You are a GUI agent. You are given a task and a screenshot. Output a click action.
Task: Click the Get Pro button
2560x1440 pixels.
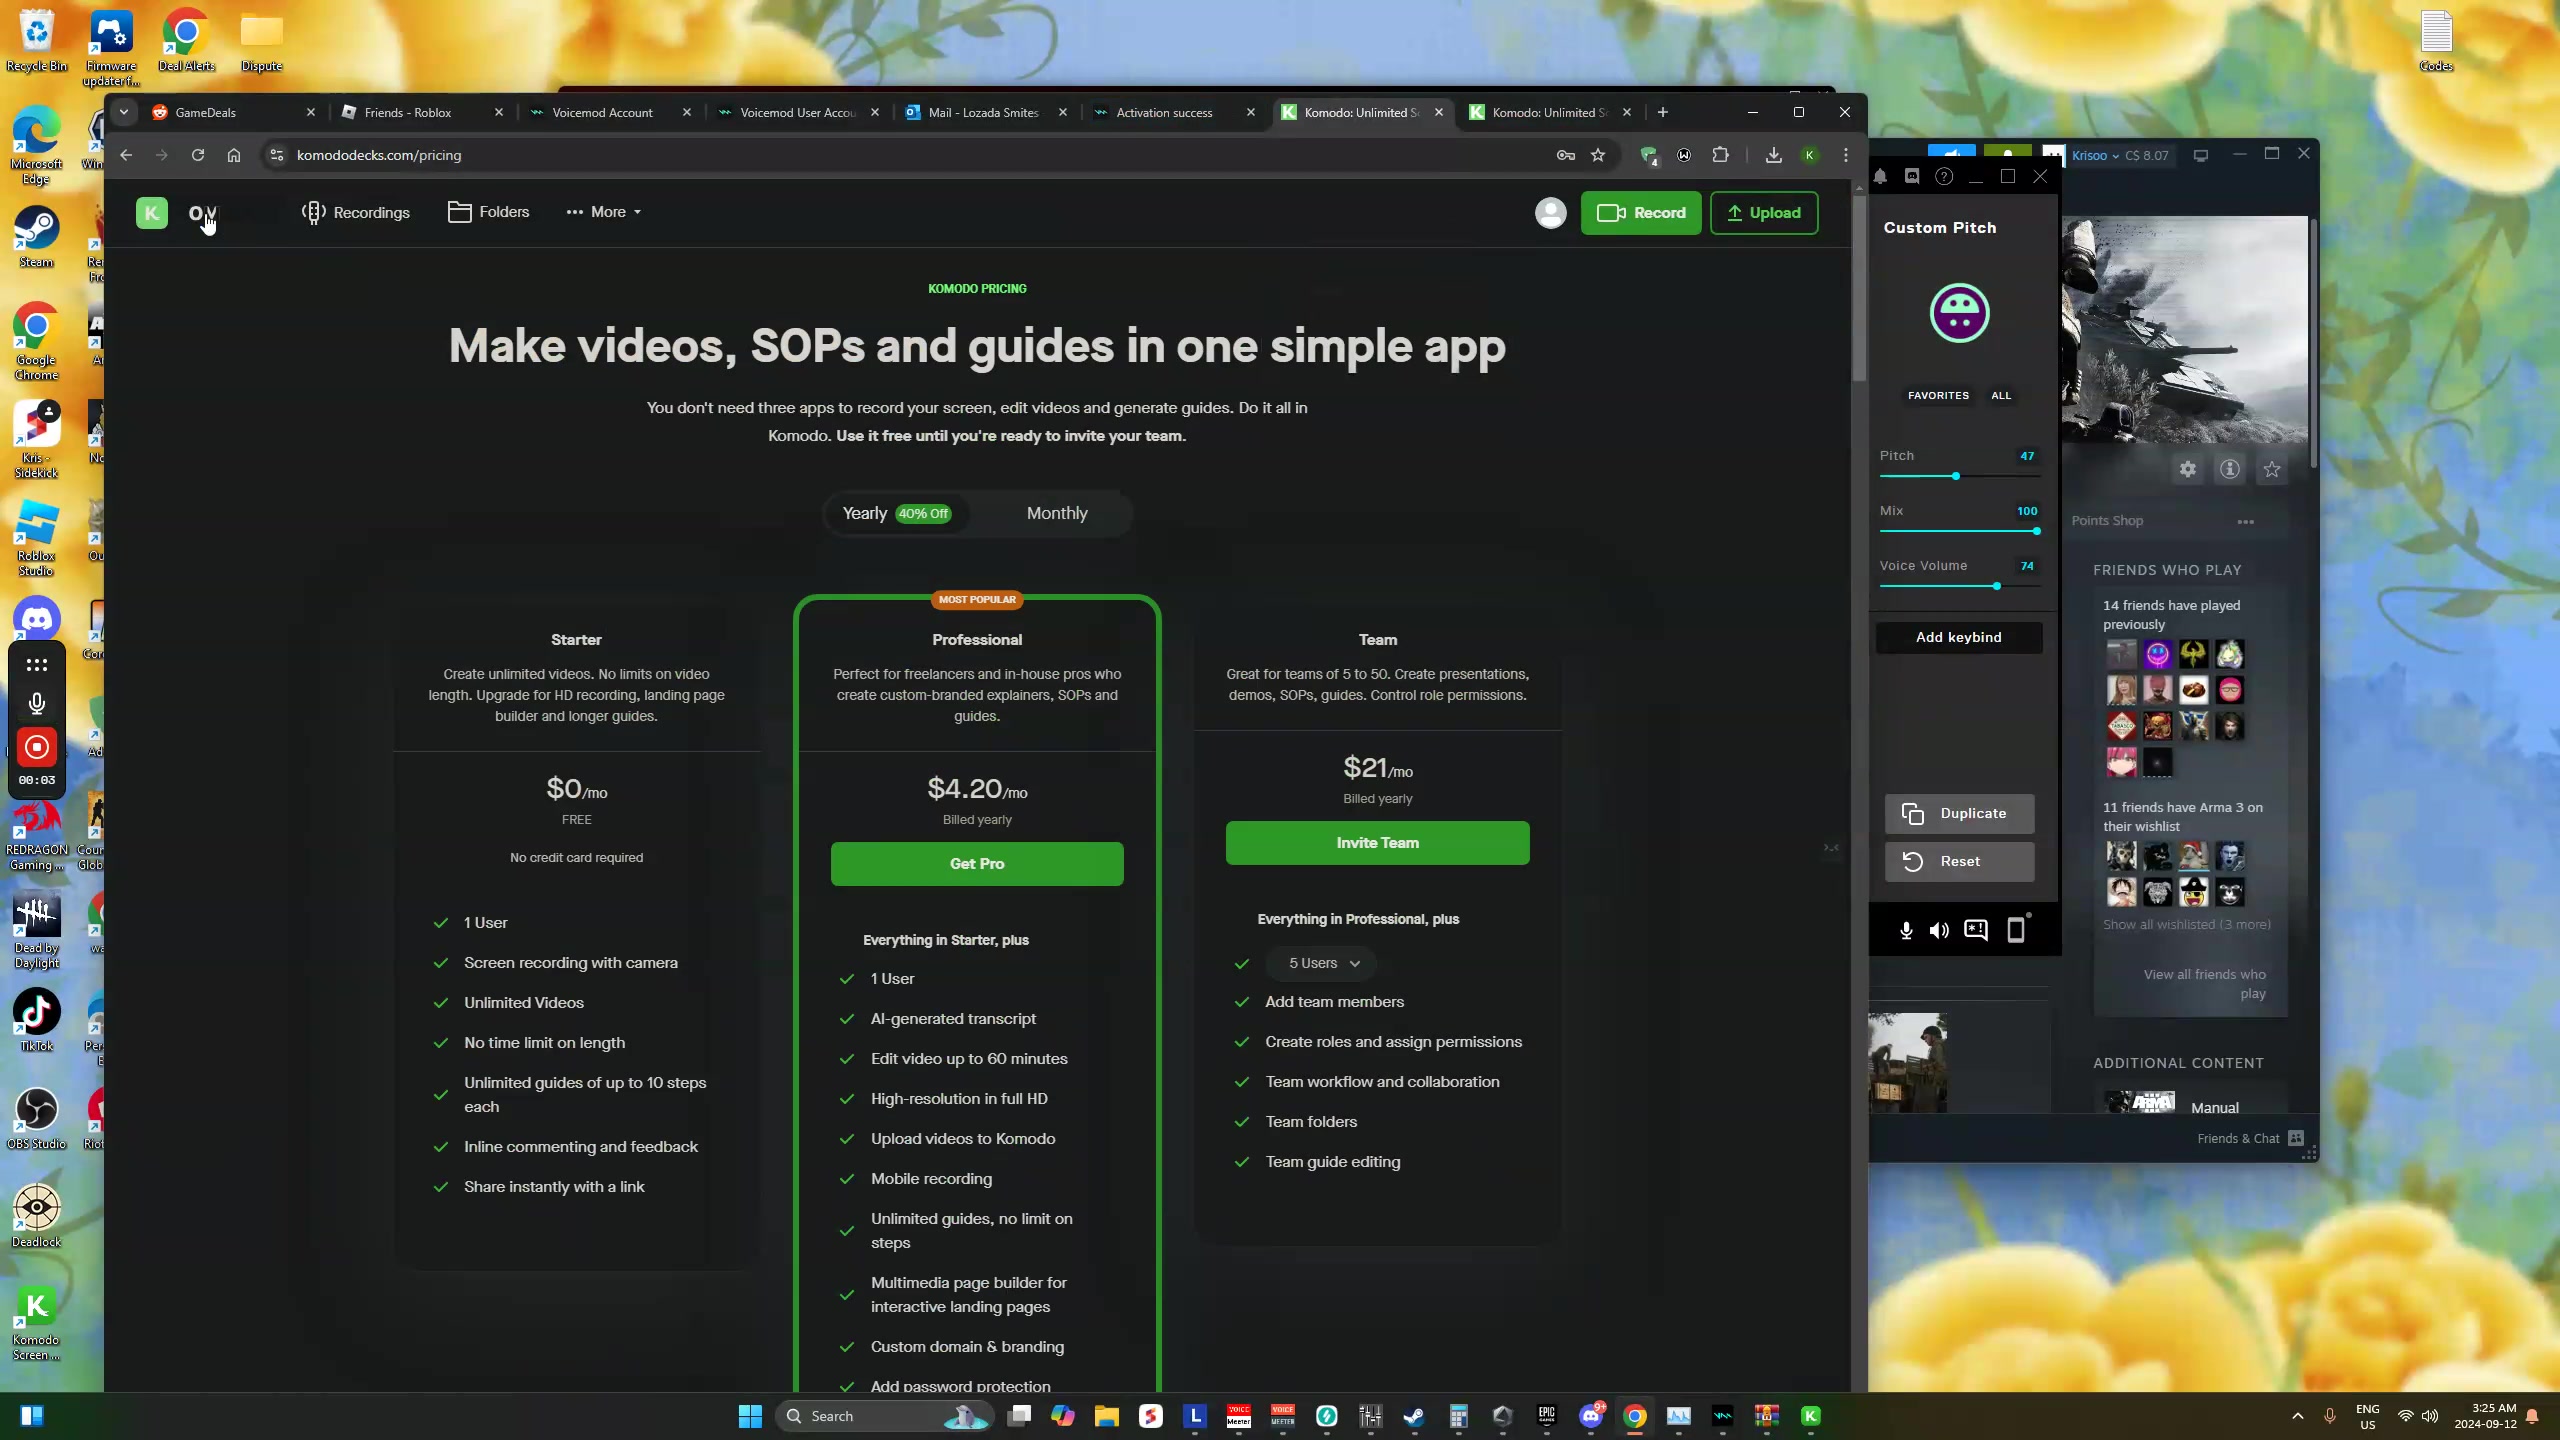pyautogui.click(x=977, y=864)
